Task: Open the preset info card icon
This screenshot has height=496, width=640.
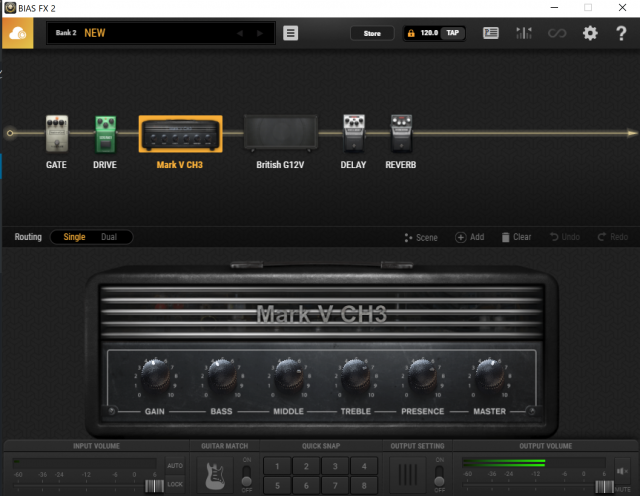Action: [x=491, y=33]
